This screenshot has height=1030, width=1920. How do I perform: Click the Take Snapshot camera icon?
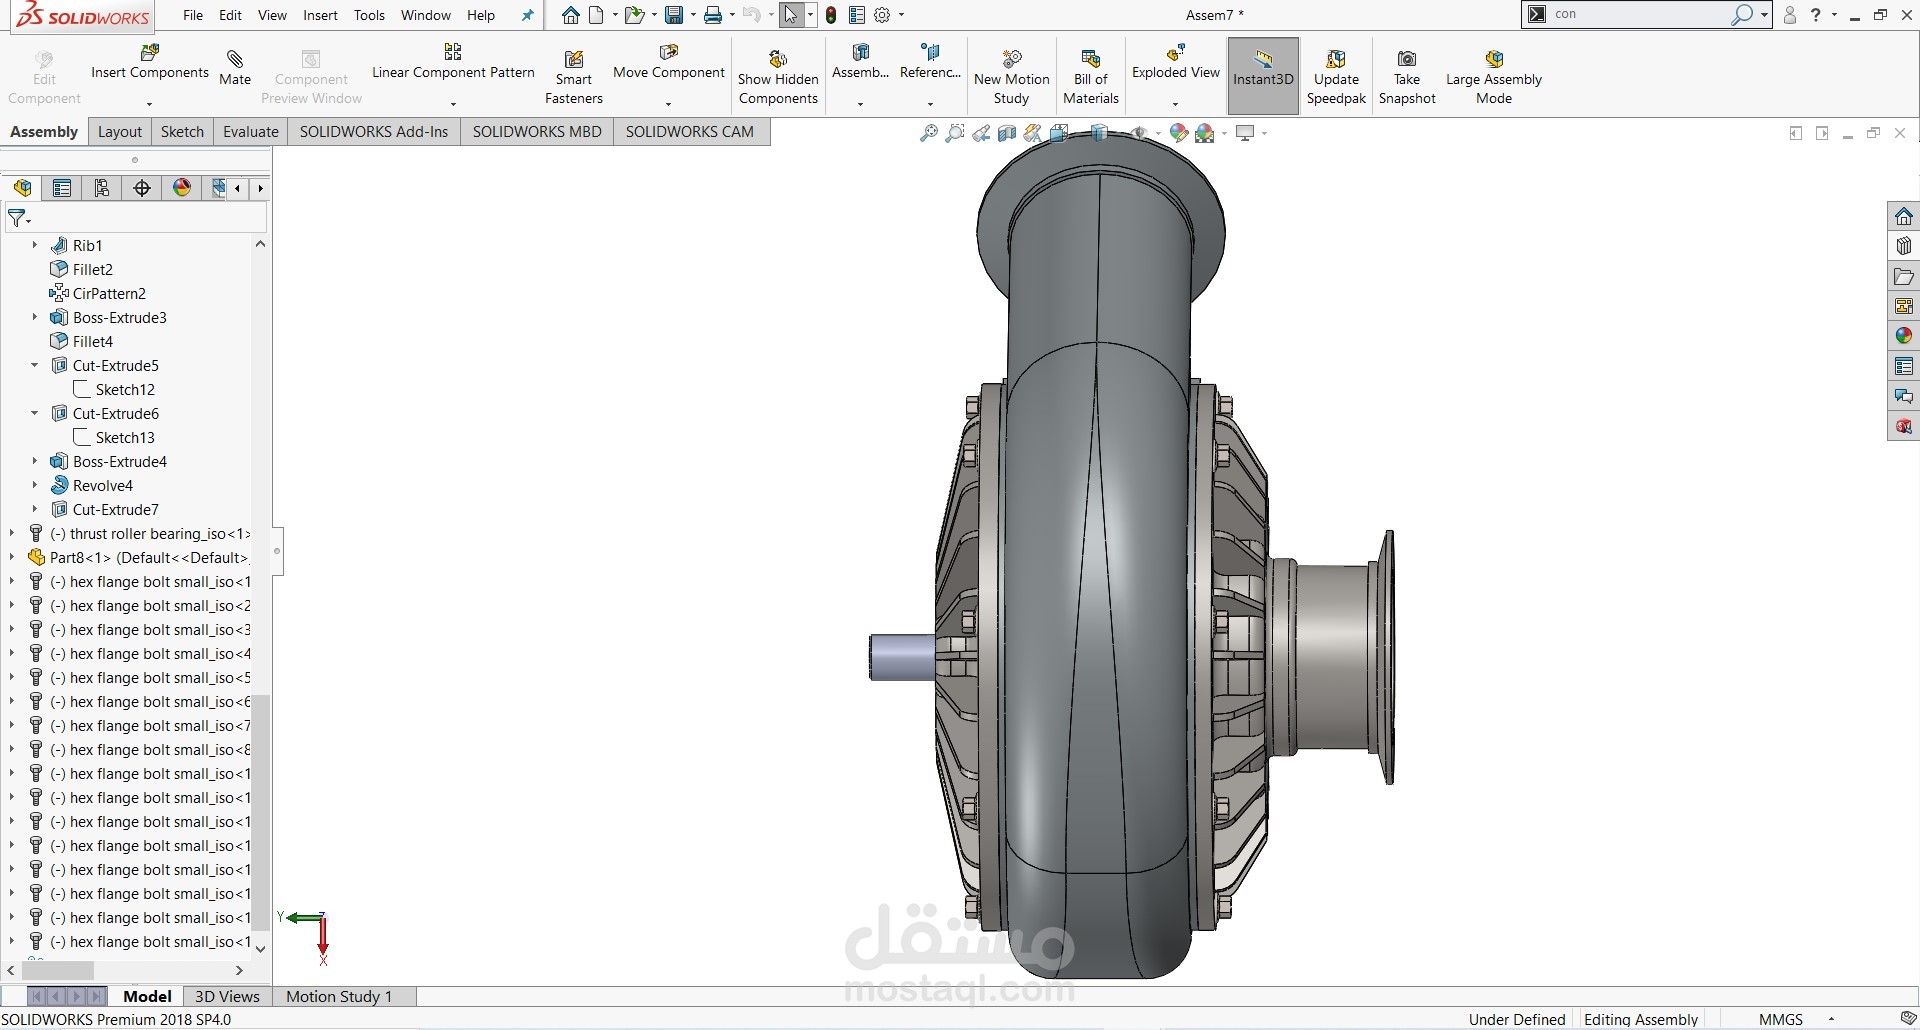(1406, 60)
